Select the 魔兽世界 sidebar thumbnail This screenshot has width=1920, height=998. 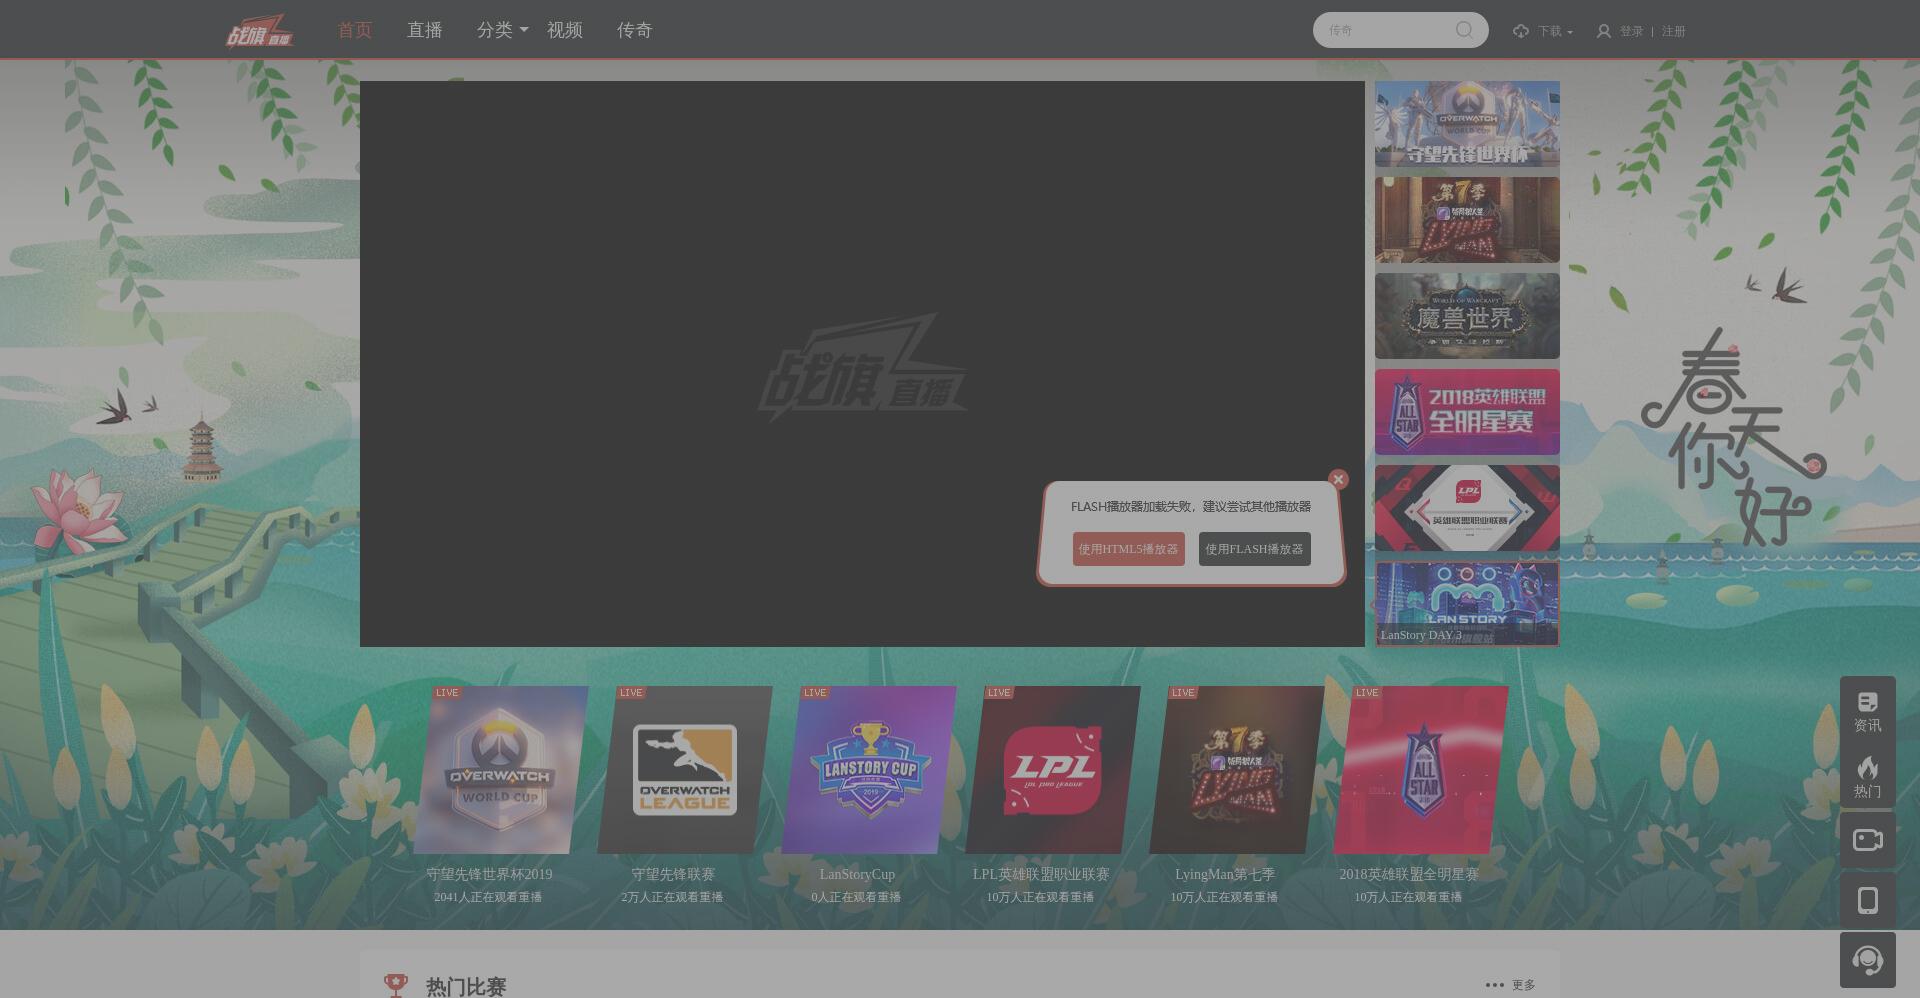pyautogui.click(x=1467, y=316)
